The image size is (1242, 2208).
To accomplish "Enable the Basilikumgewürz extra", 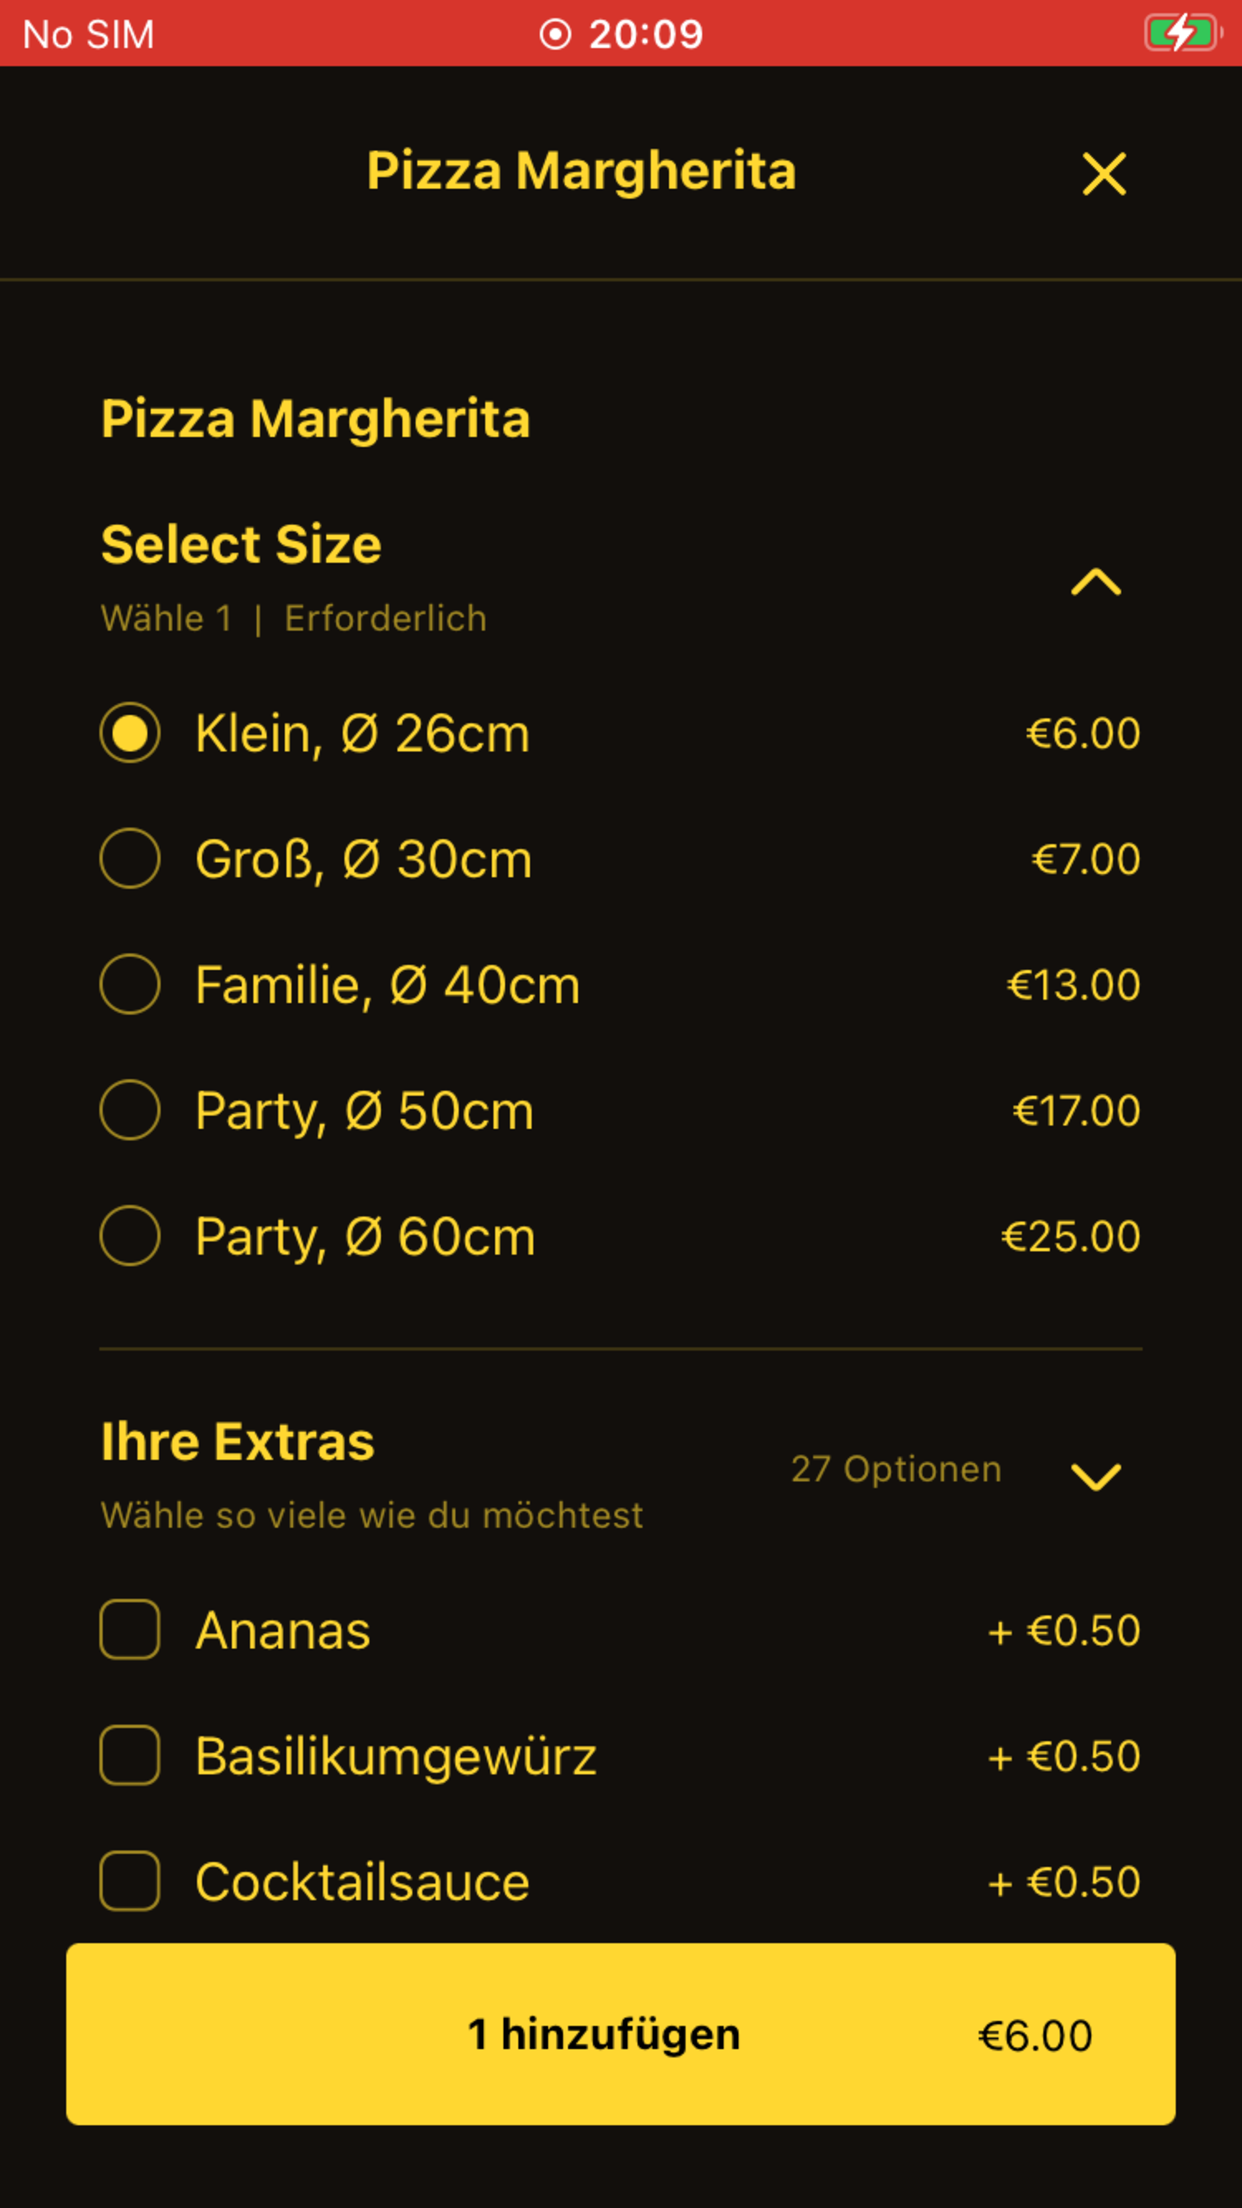I will tap(130, 1756).
